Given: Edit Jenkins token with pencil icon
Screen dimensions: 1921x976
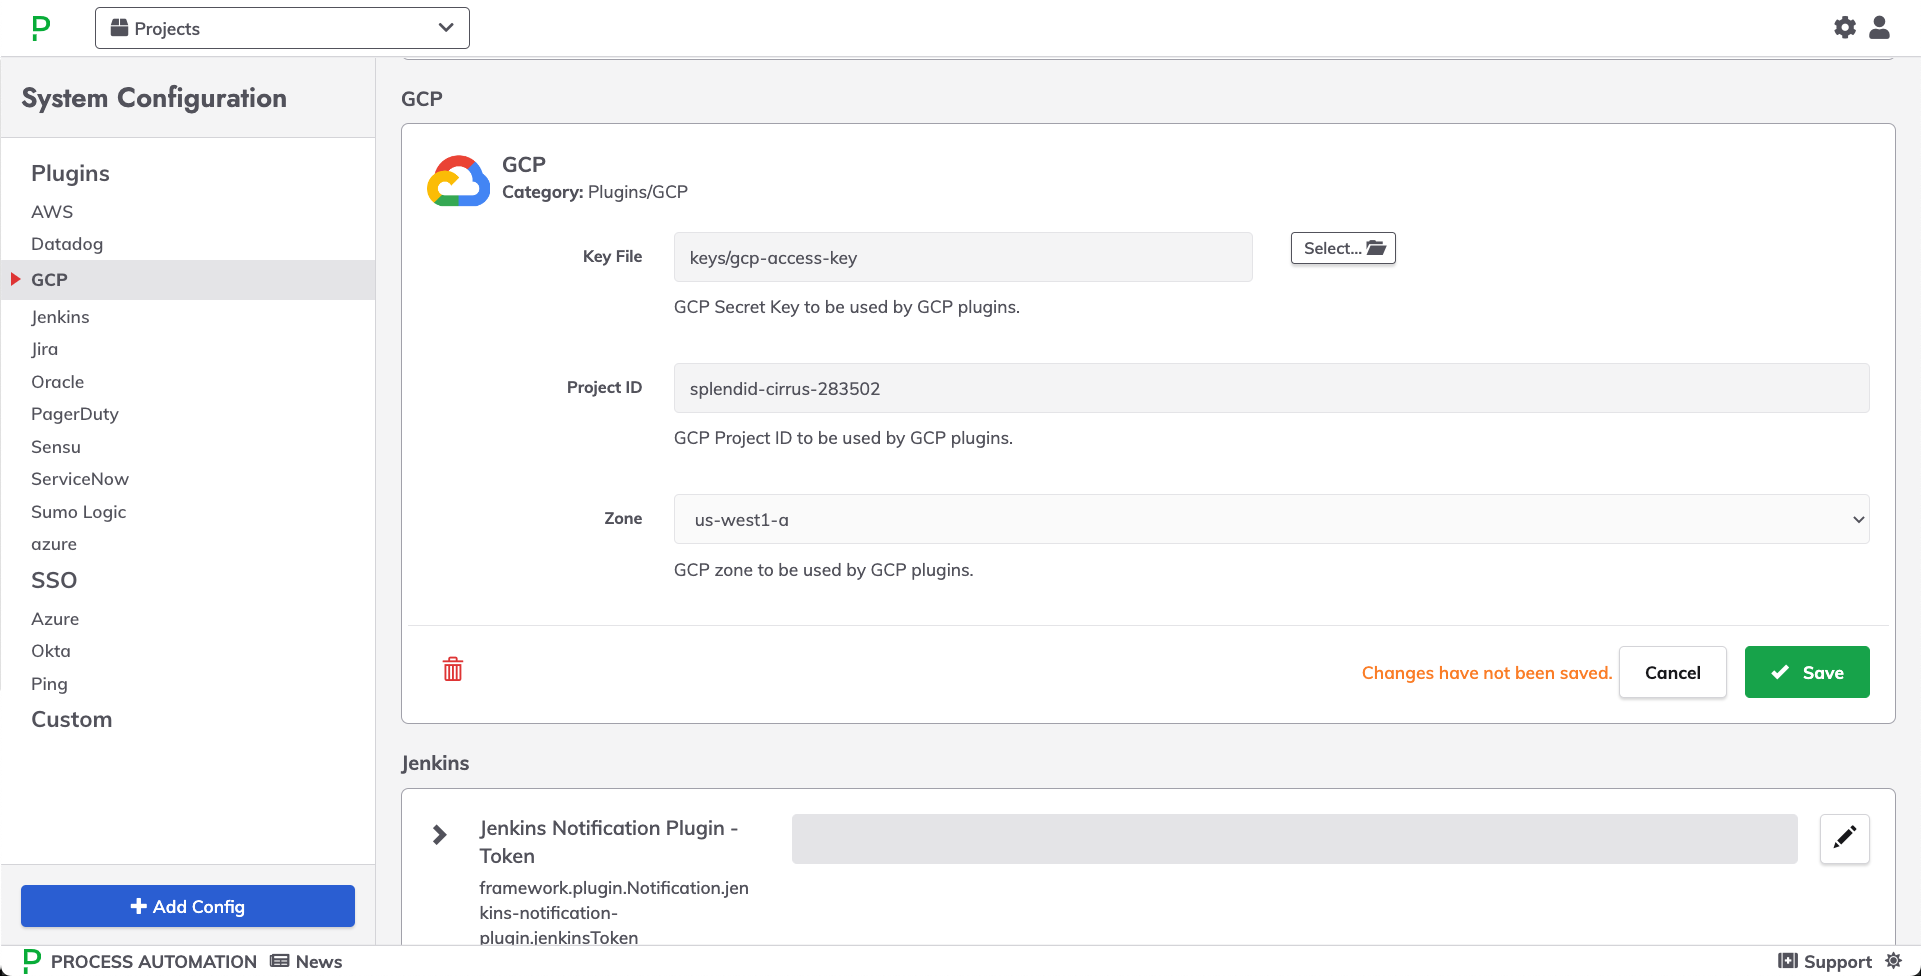Looking at the screenshot, I should [x=1845, y=838].
